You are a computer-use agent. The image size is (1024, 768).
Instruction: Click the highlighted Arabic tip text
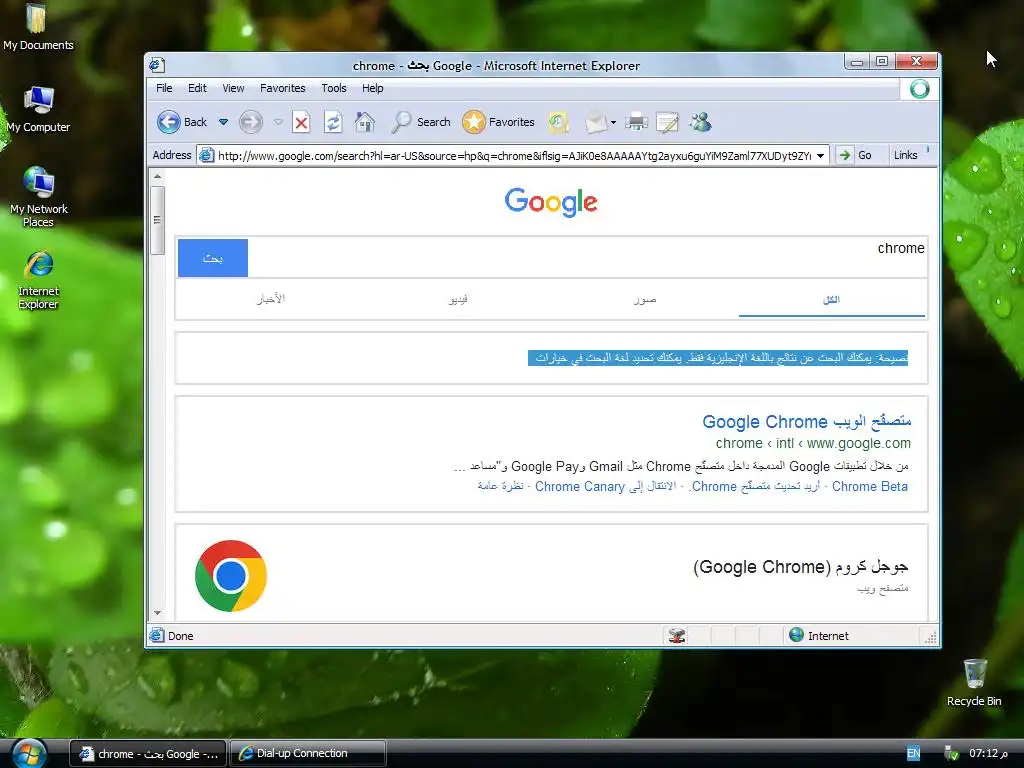click(718, 358)
